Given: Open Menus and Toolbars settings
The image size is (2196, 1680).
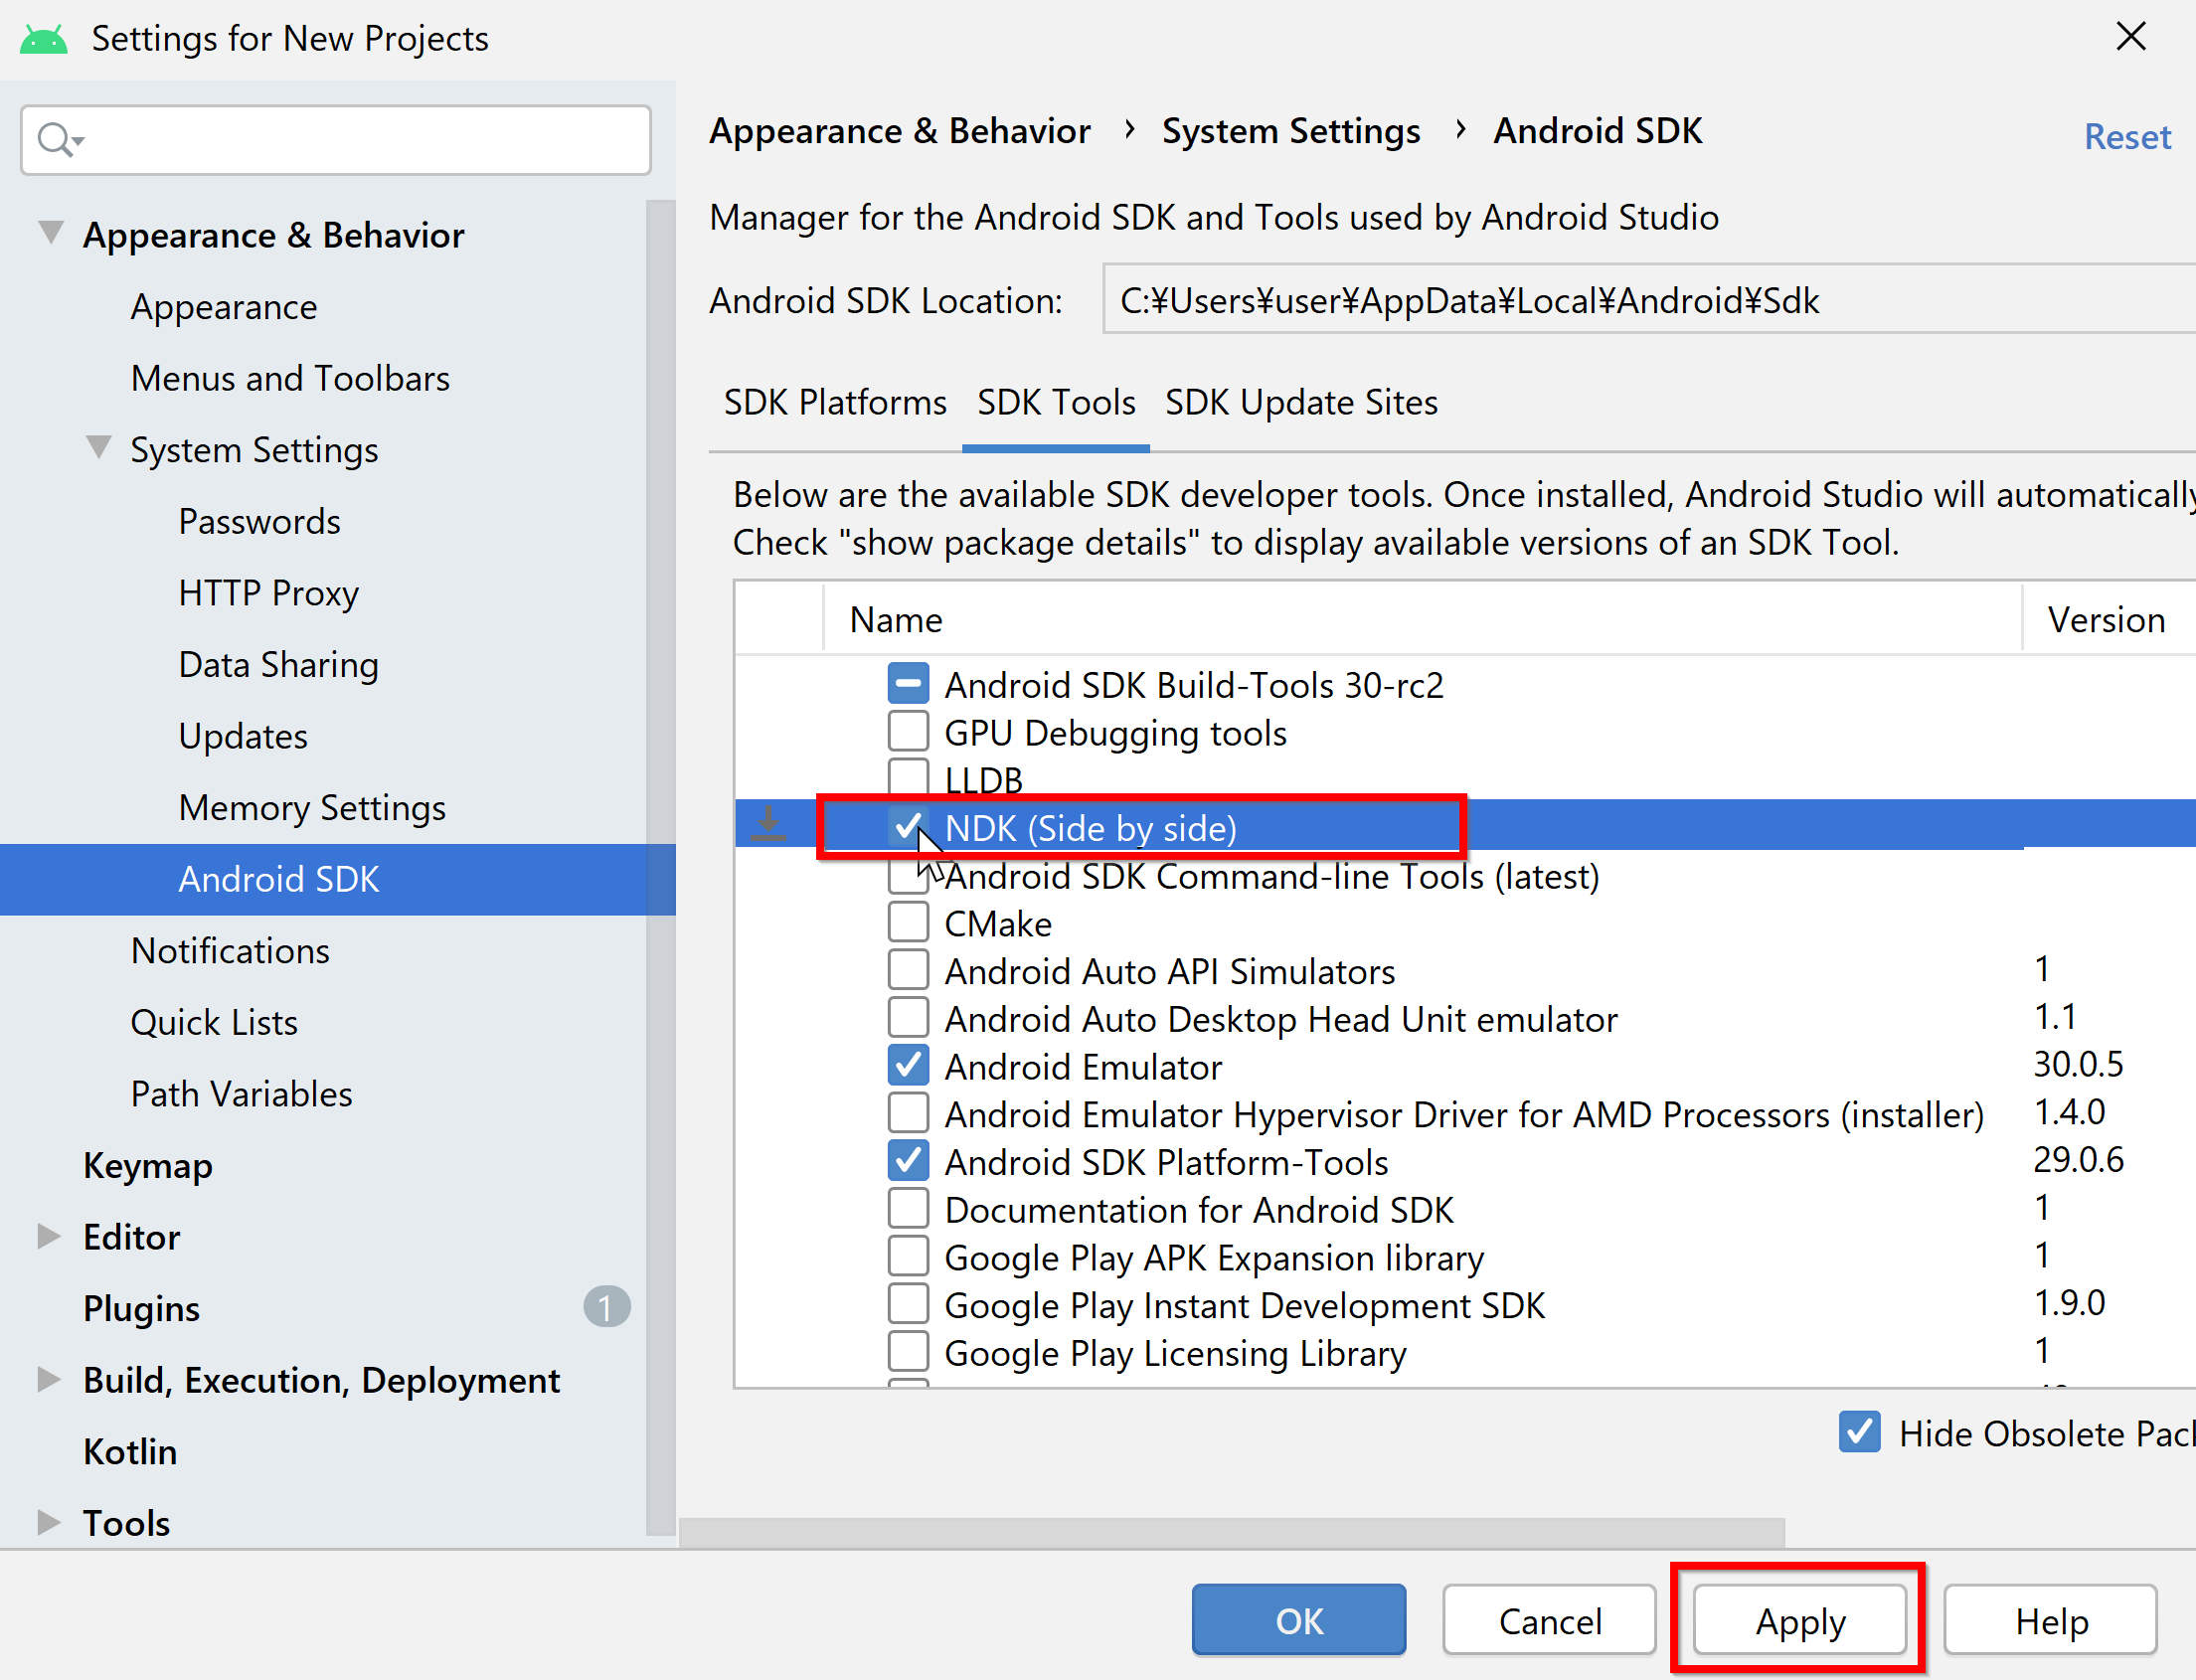Looking at the screenshot, I should point(290,378).
